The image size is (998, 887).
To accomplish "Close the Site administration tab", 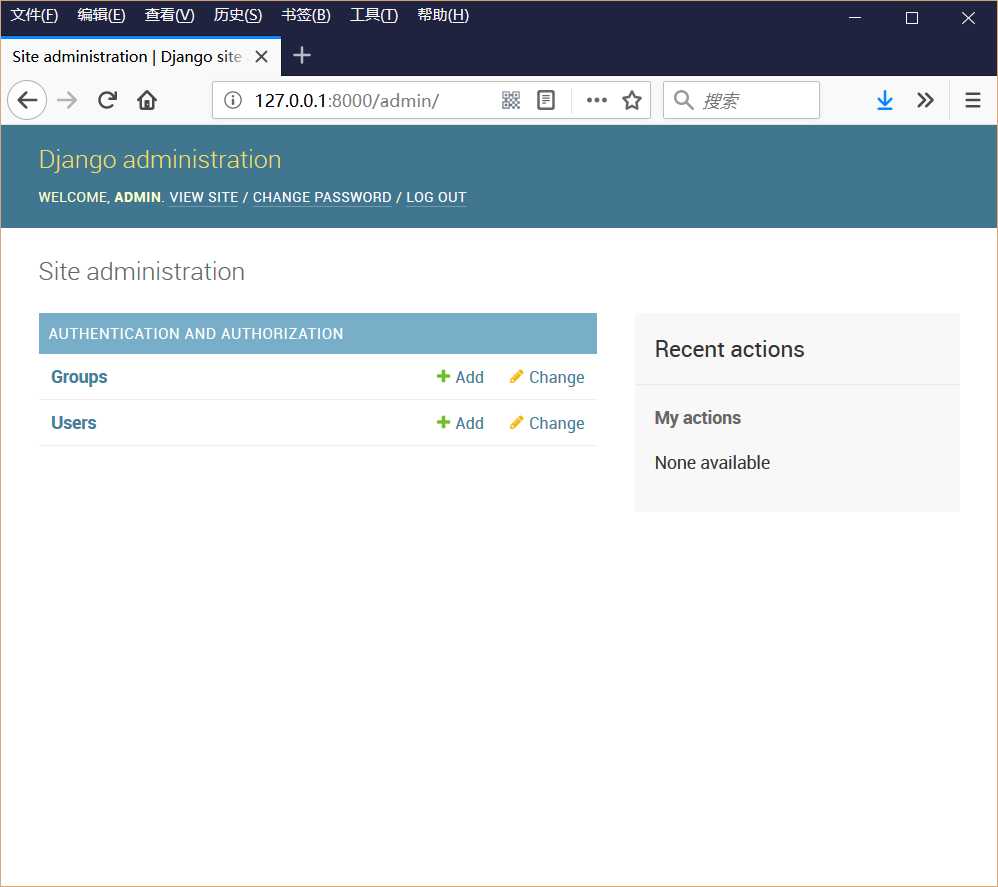I will (261, 57).
